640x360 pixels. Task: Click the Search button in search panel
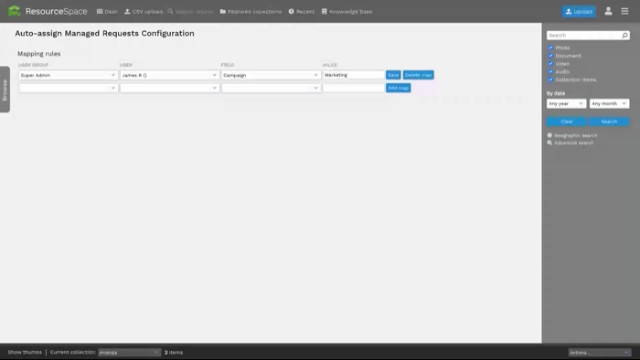609,122
